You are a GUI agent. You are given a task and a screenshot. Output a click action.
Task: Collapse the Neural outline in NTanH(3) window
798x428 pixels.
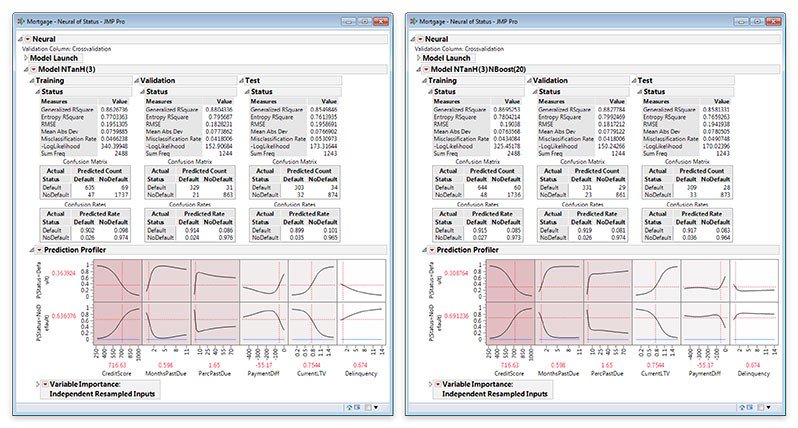click(x=20, y=39)
